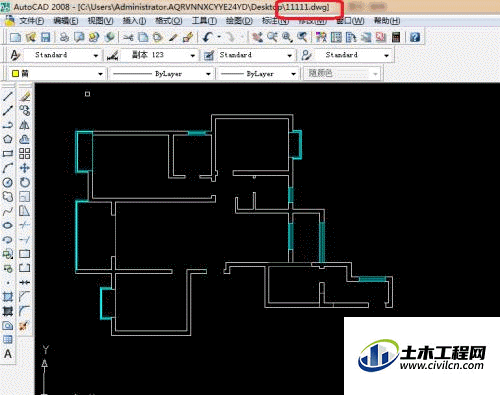Select the Stretch tool

tap(24, 211)
